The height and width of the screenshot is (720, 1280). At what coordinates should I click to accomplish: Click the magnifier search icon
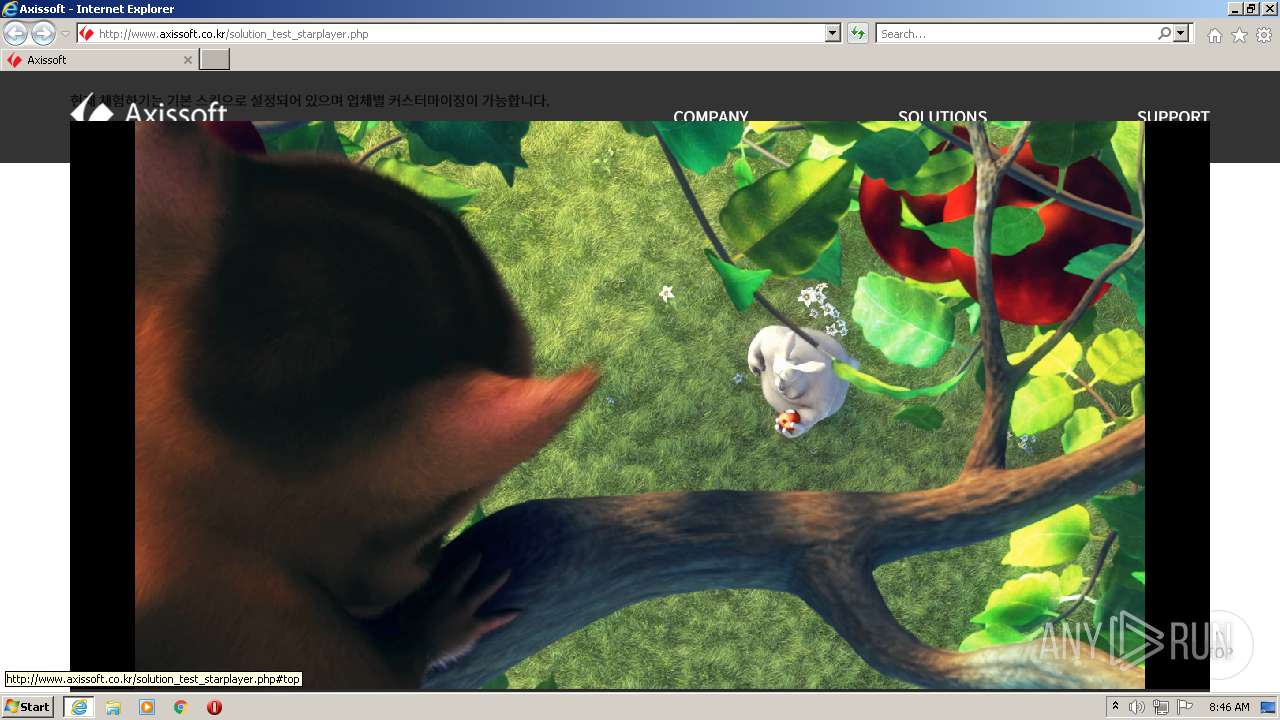point(1164,33)
